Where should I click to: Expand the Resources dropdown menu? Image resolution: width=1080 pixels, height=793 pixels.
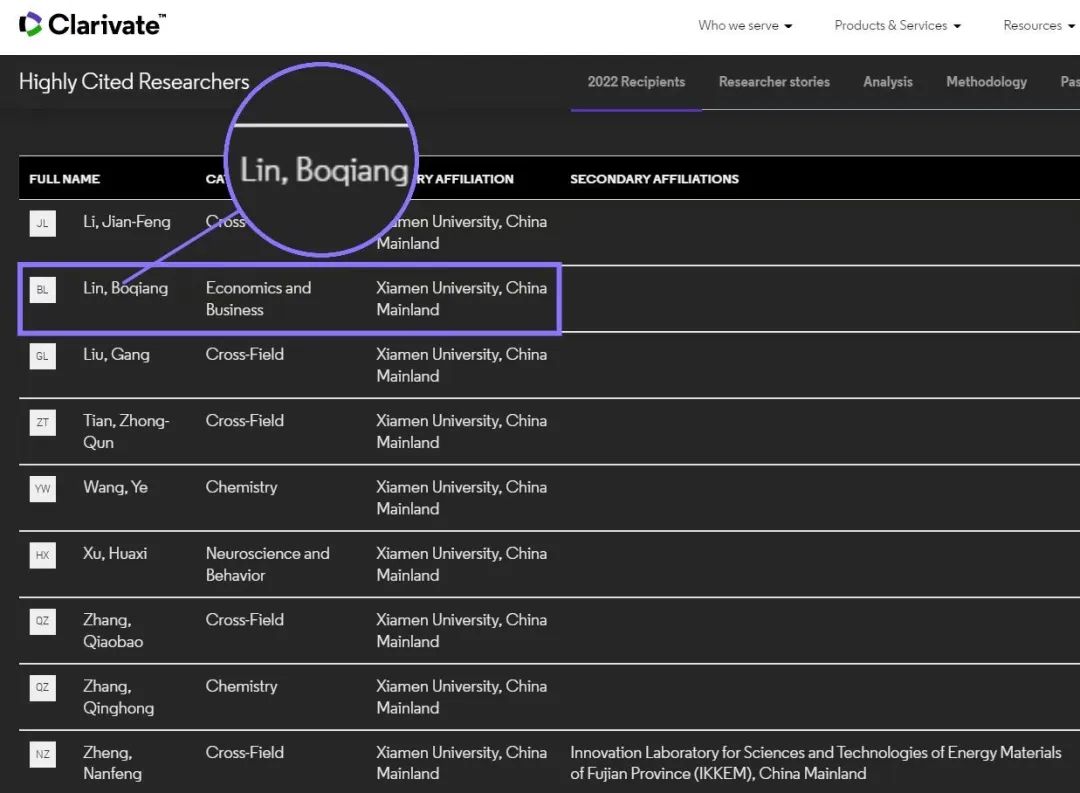(1038, 26)
